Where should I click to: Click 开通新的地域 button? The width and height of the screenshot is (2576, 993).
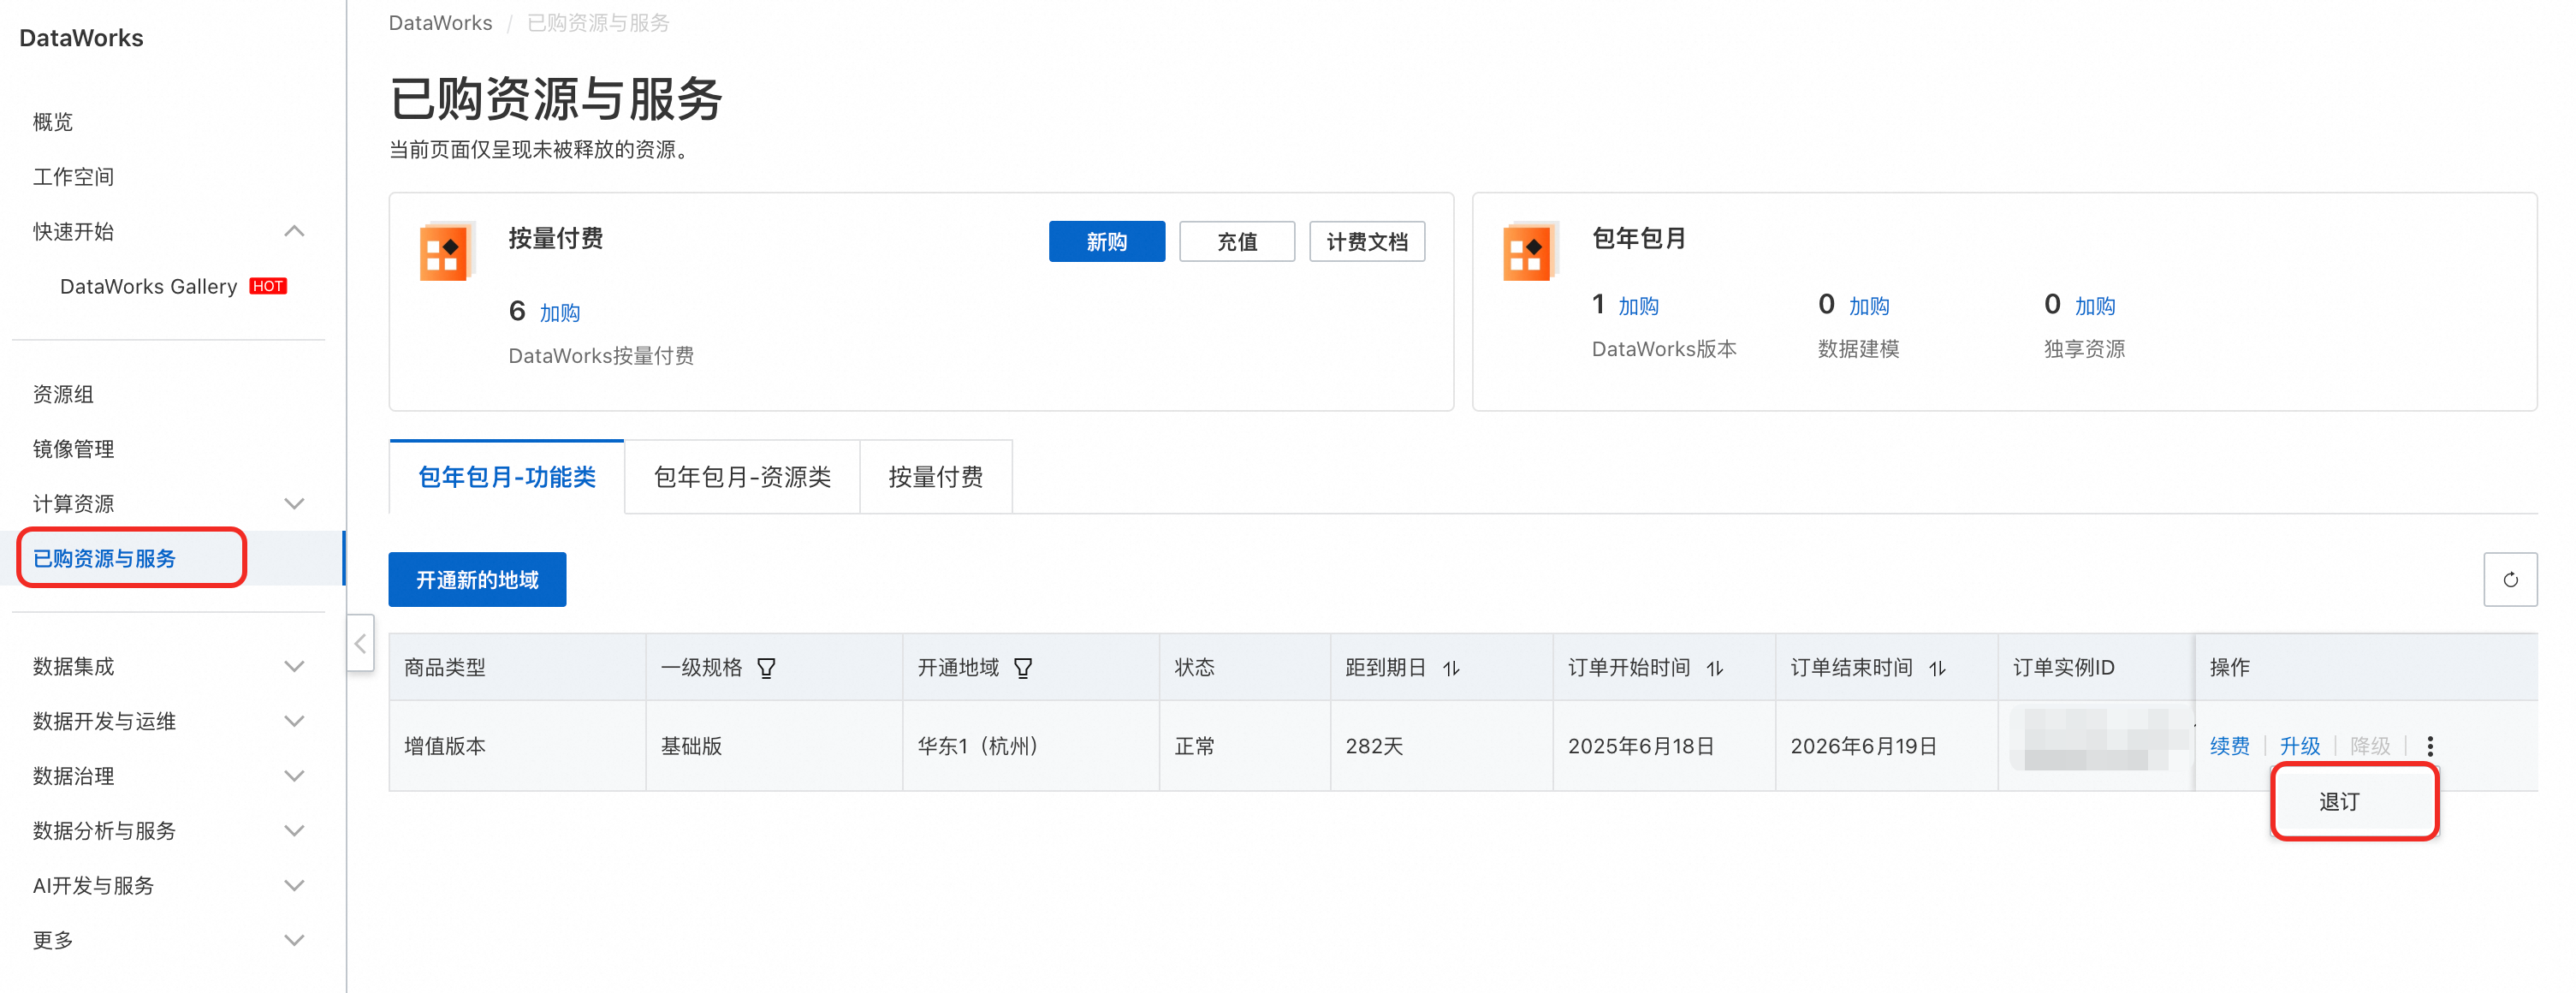(x=477, y=580)
